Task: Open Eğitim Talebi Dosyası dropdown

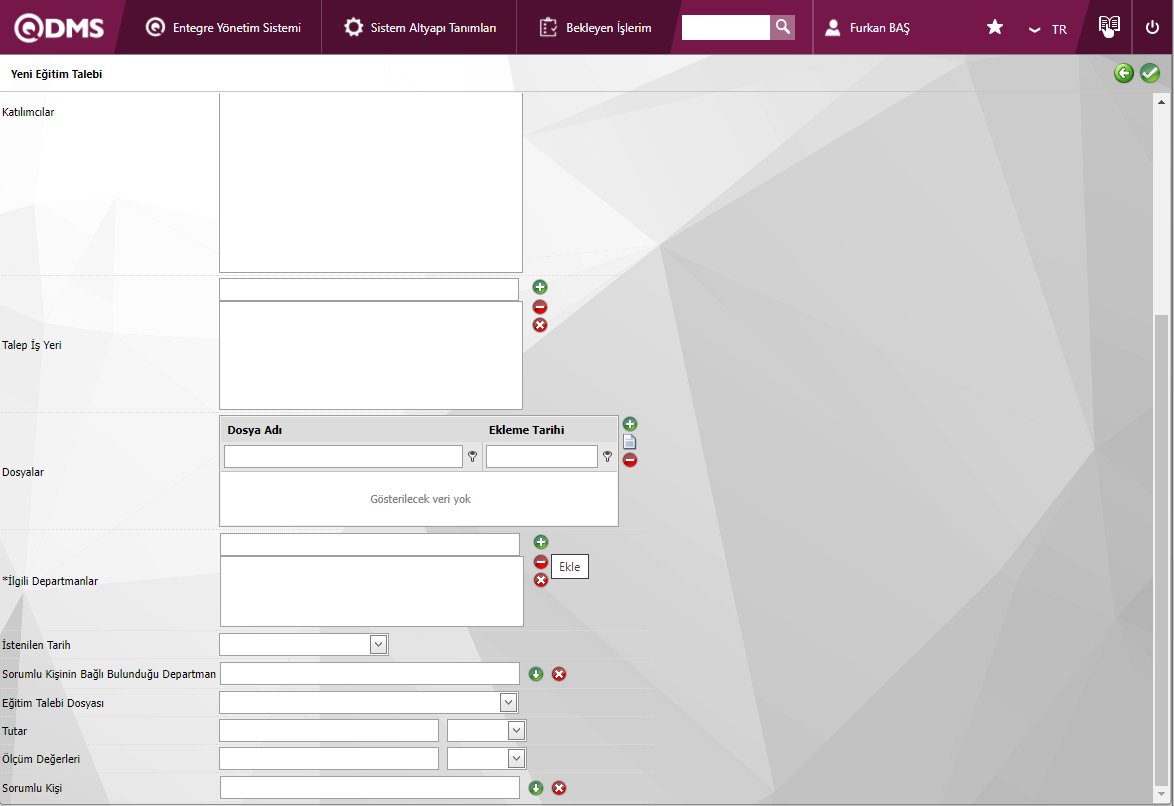Action: pos(508,703)
